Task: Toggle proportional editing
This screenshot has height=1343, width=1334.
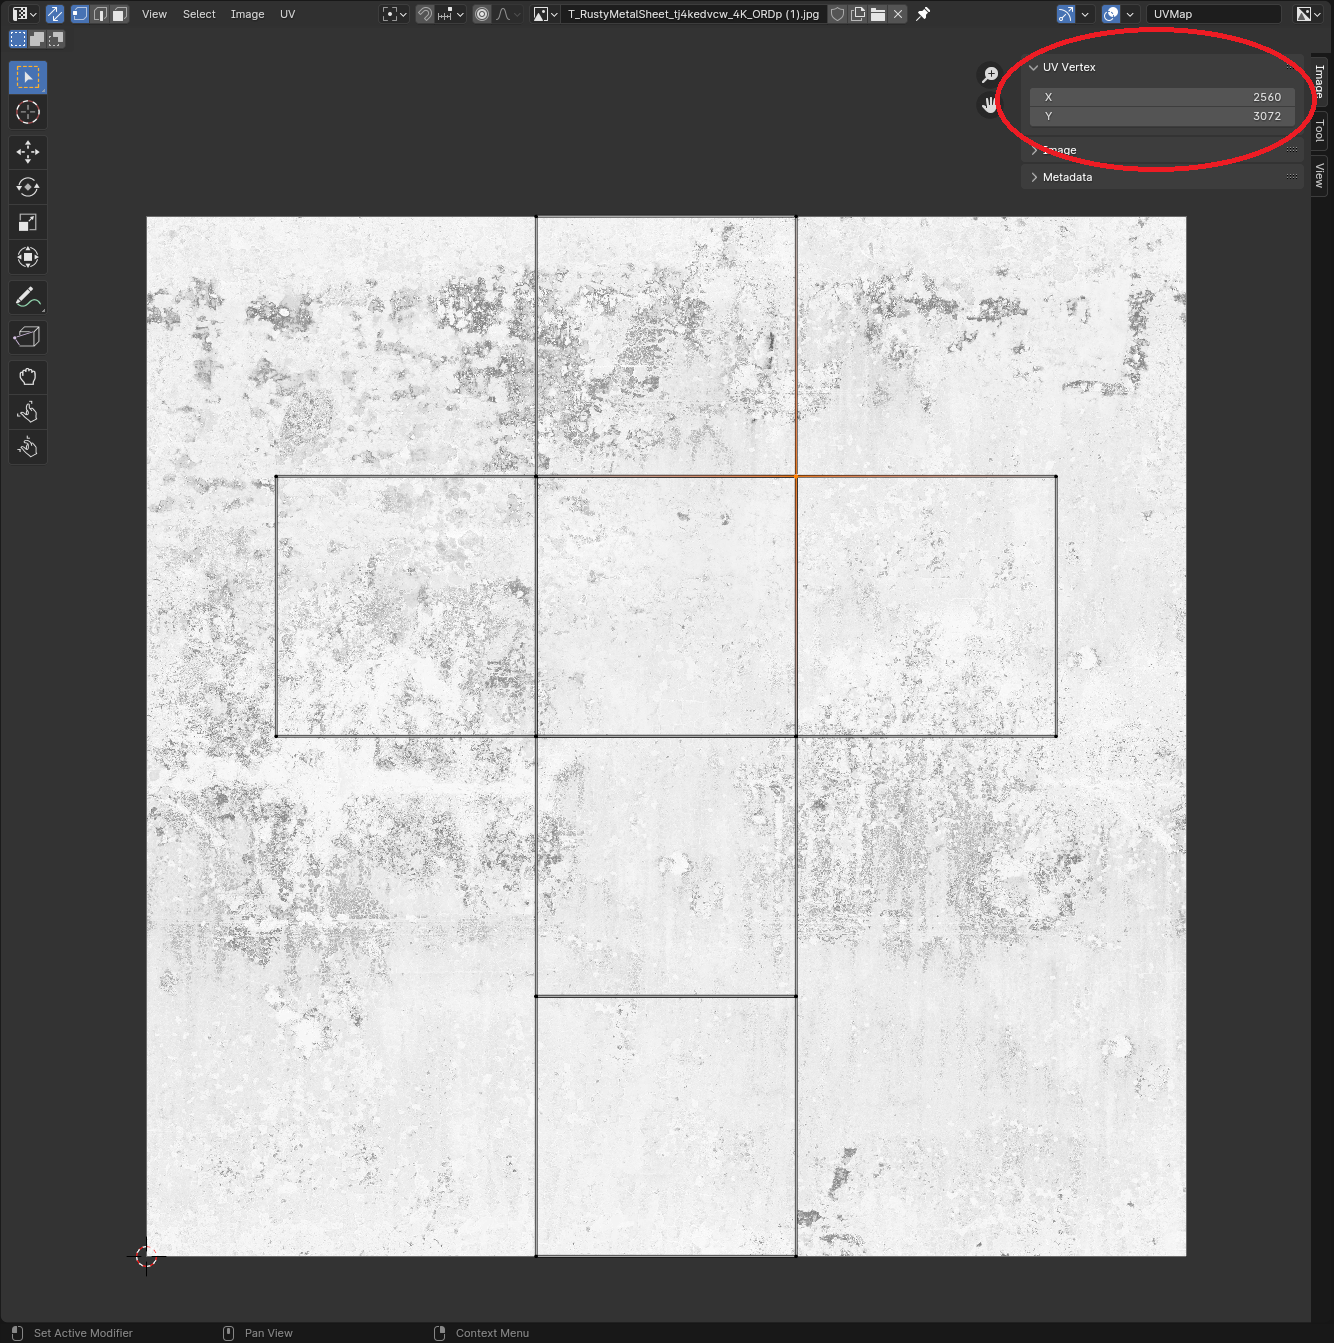Action: pos(482,14)
